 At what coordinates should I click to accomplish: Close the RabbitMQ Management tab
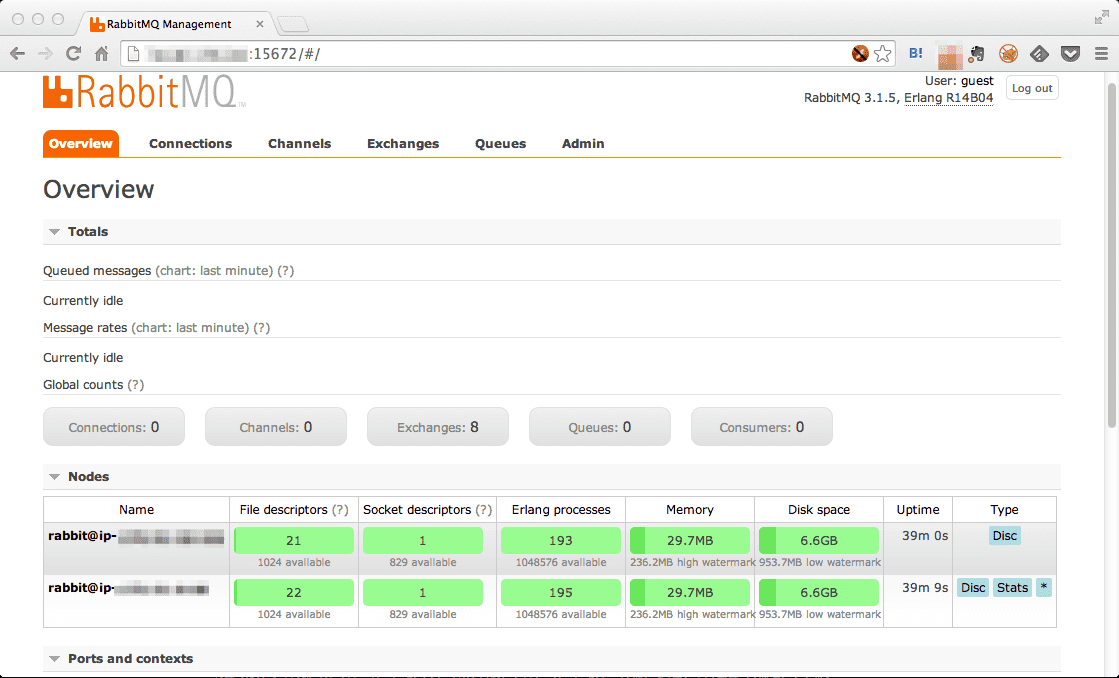pyautogui.click(x=260, y=24)
